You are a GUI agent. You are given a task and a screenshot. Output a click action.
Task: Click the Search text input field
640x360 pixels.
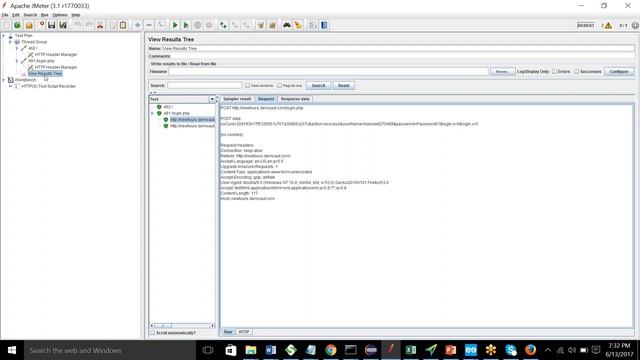point(204,85)
